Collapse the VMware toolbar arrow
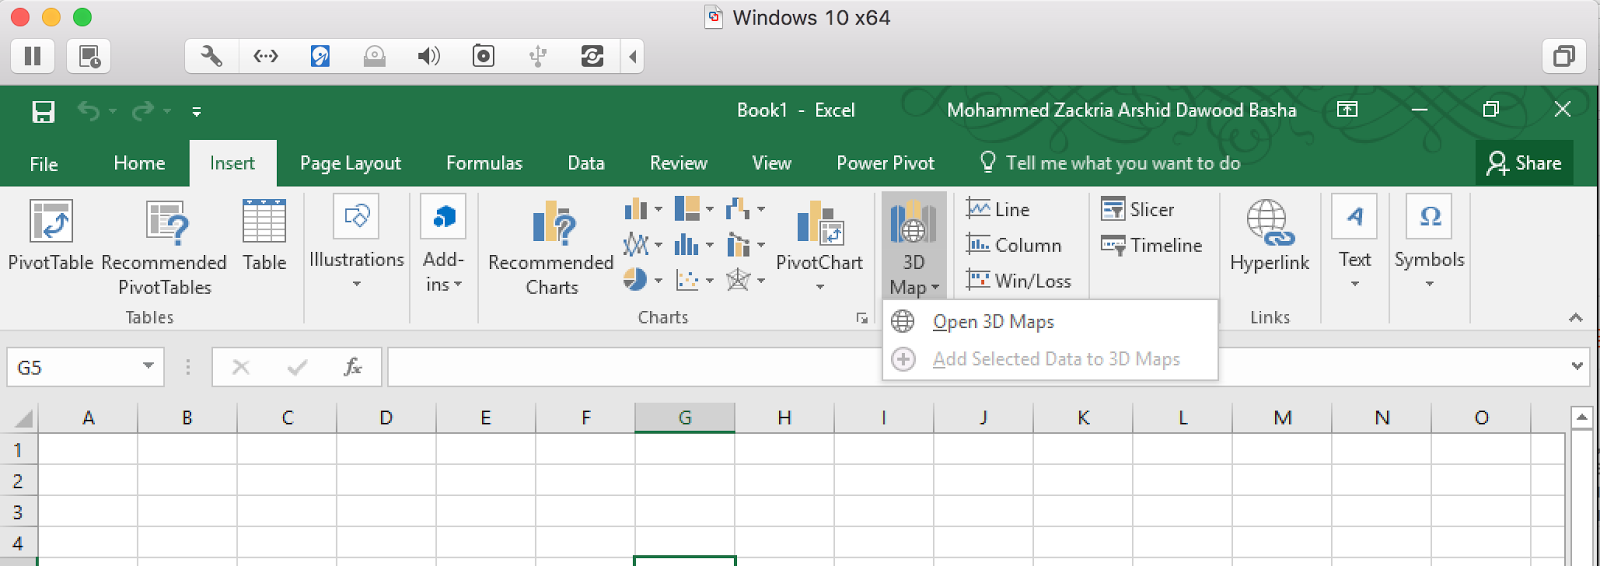 click(x=632, y=56)
